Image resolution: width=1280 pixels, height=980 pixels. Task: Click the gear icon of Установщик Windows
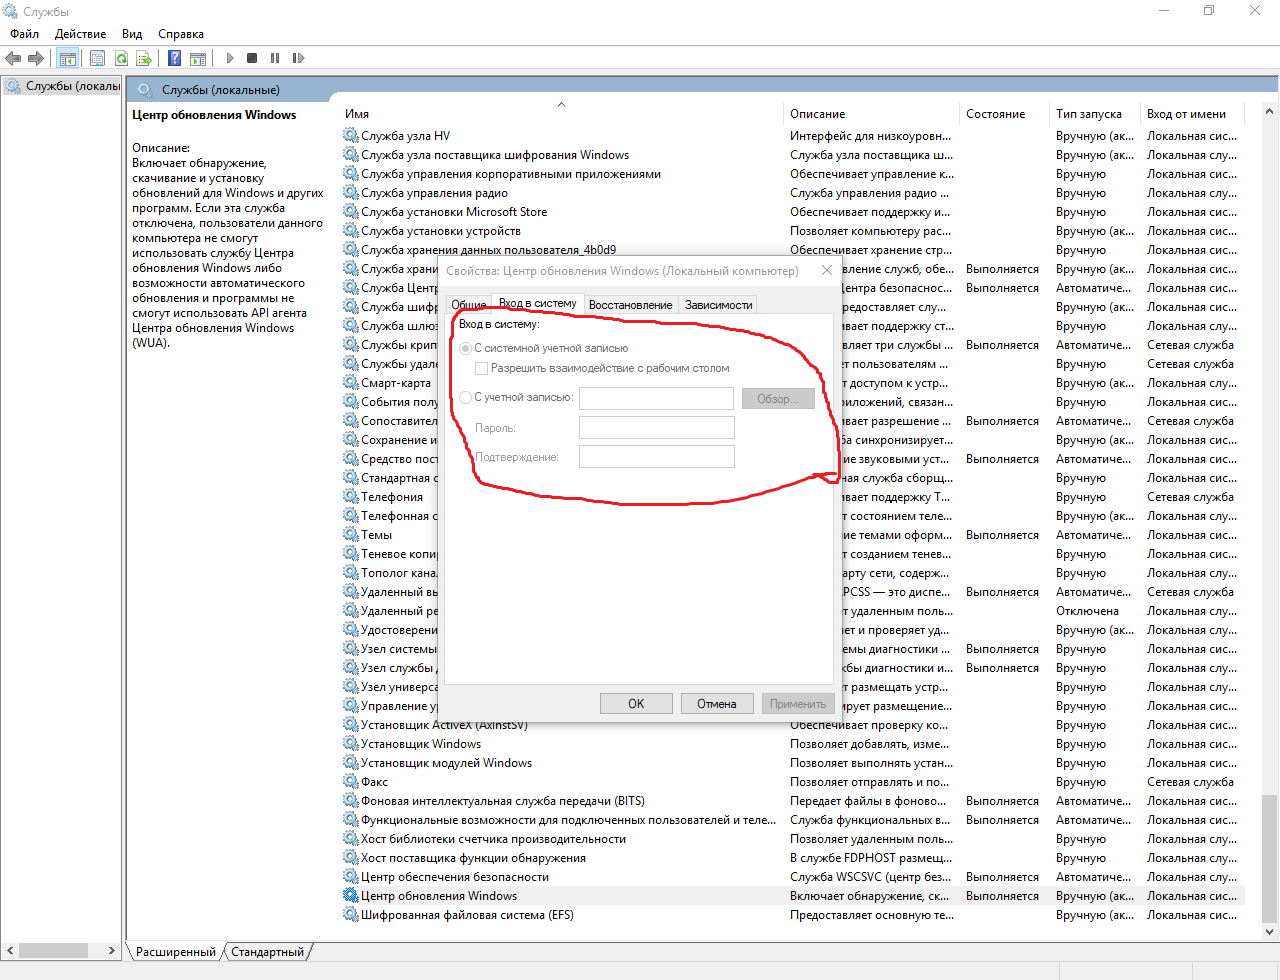pos(351,743)
